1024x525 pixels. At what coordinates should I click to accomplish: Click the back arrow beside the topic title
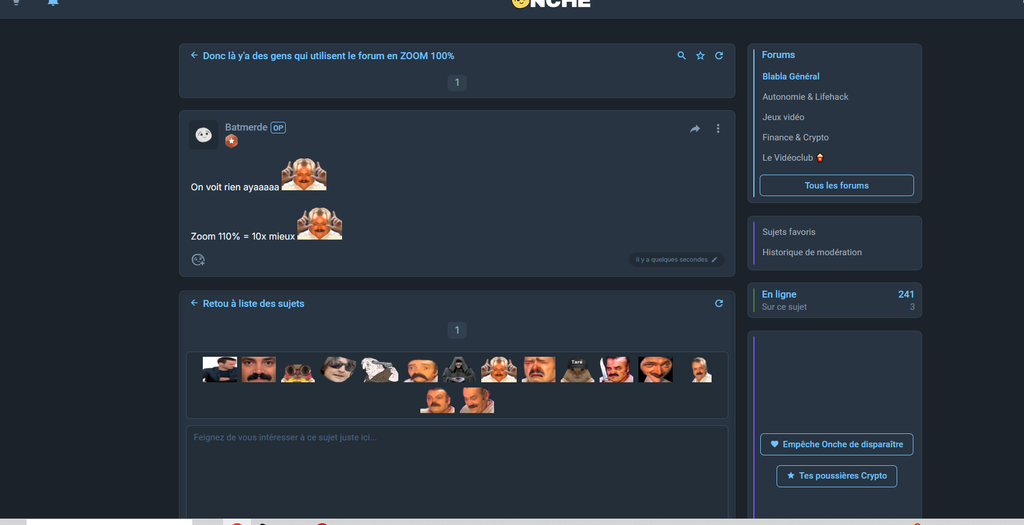194,56
